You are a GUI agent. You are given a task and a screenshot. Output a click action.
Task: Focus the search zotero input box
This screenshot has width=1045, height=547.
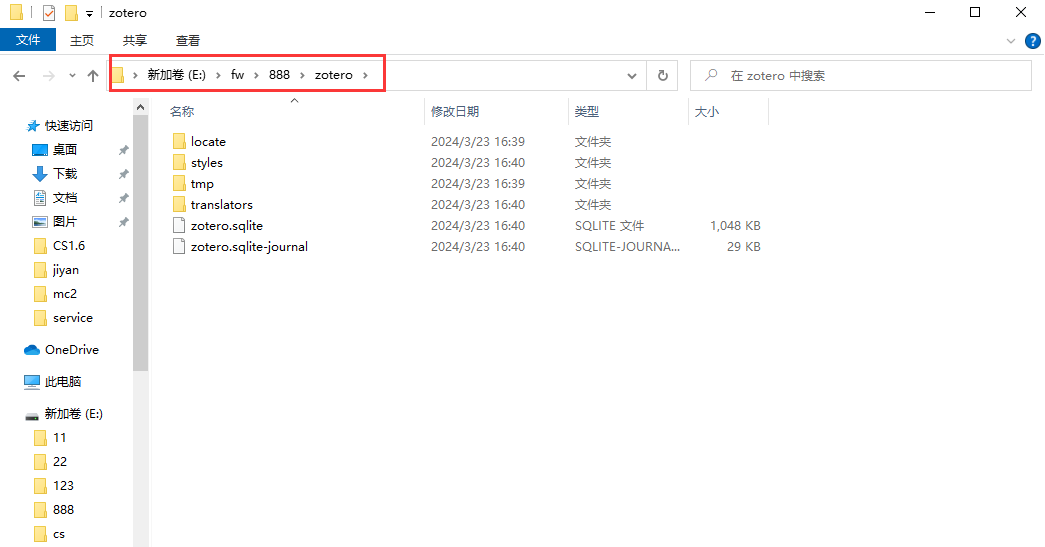[x=860, y=76]
